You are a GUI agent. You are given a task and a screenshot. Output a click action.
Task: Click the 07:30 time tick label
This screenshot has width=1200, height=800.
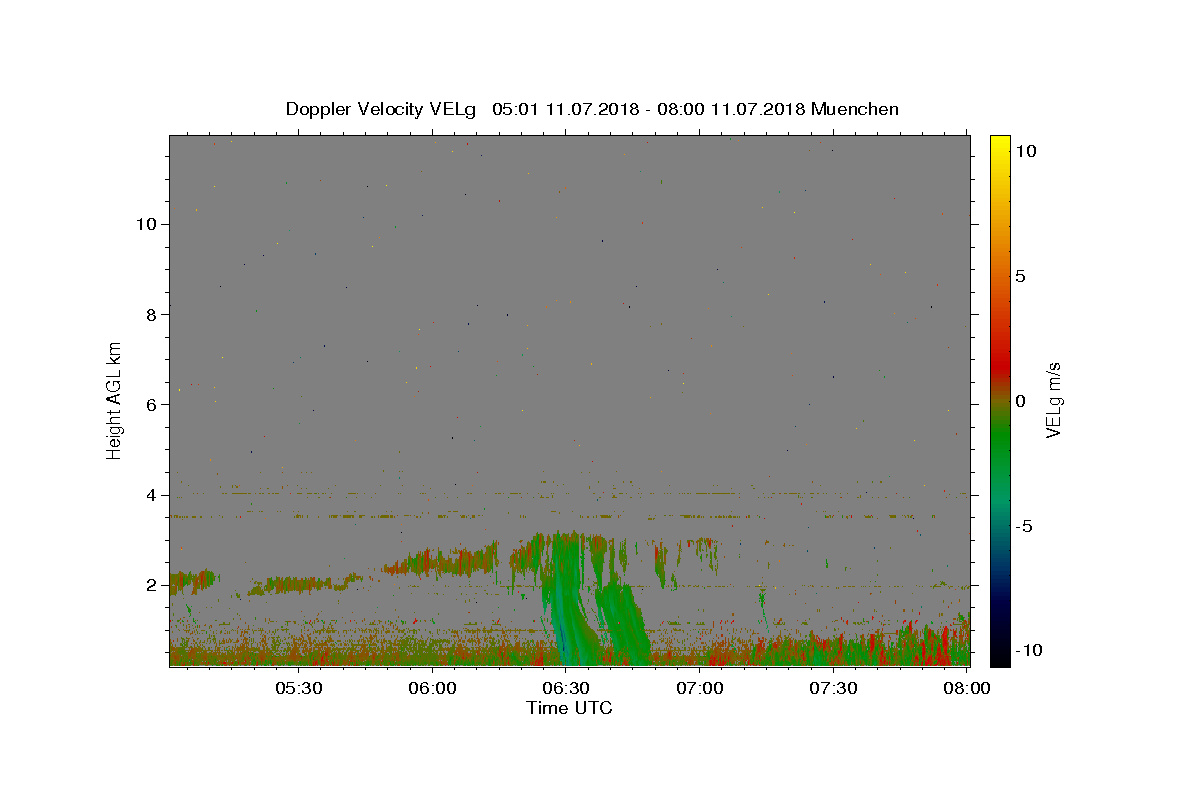tap(833, 689)
